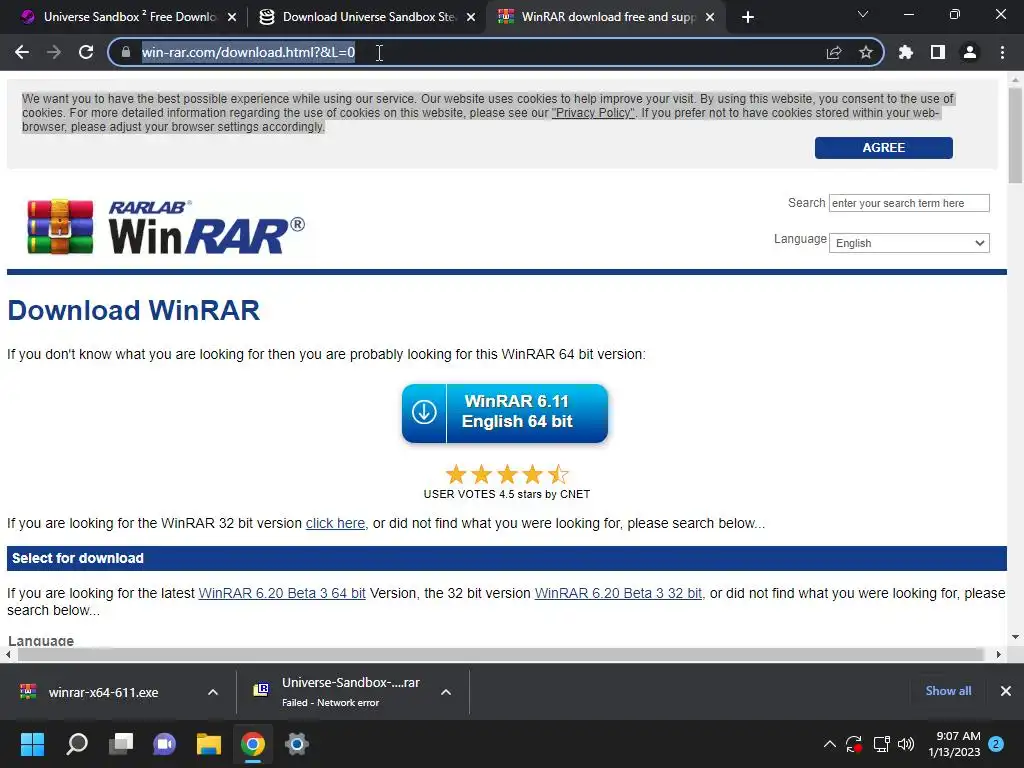Go back with the browser back arrow
1024x768 pixels.
(x=22, y=52)
